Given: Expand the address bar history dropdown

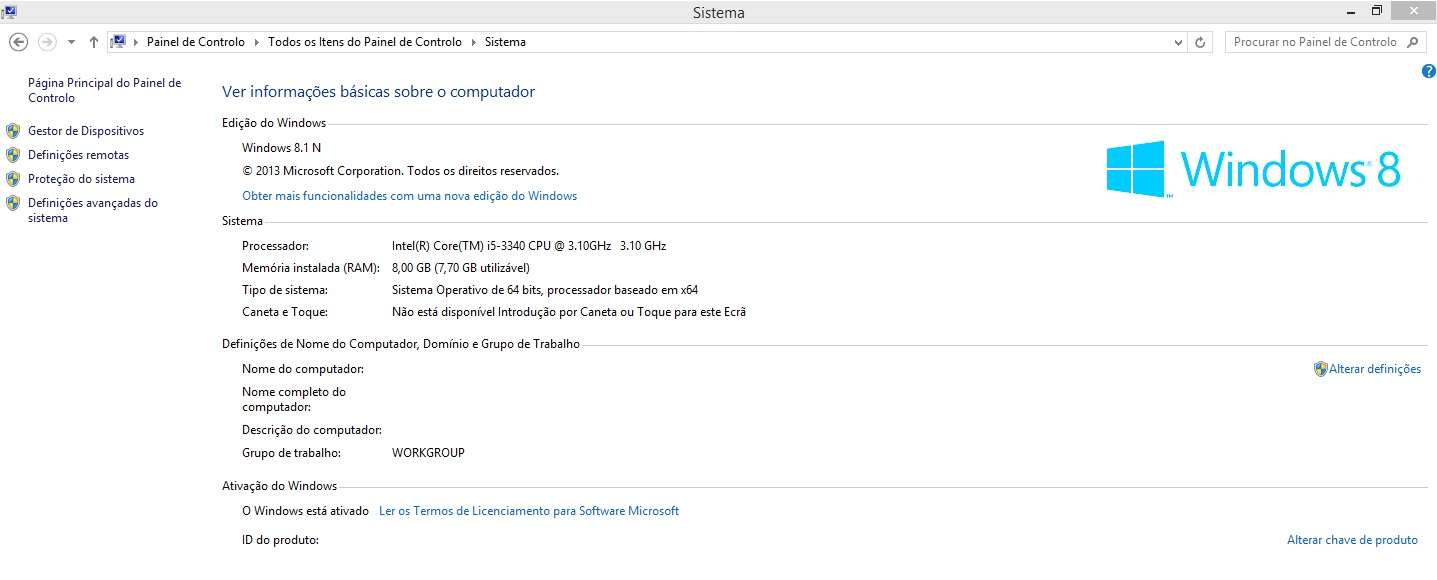Looking at the screenshot, I should pyautogui.click(x=1178, y=42).
